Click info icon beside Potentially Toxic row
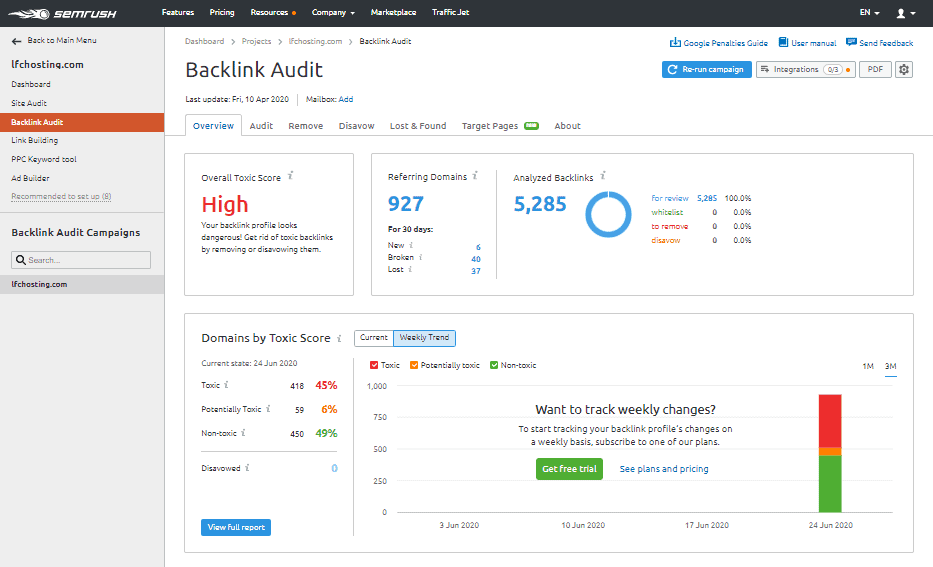The width and height of the screenshot is (933, 567). (x=268, y=409)
